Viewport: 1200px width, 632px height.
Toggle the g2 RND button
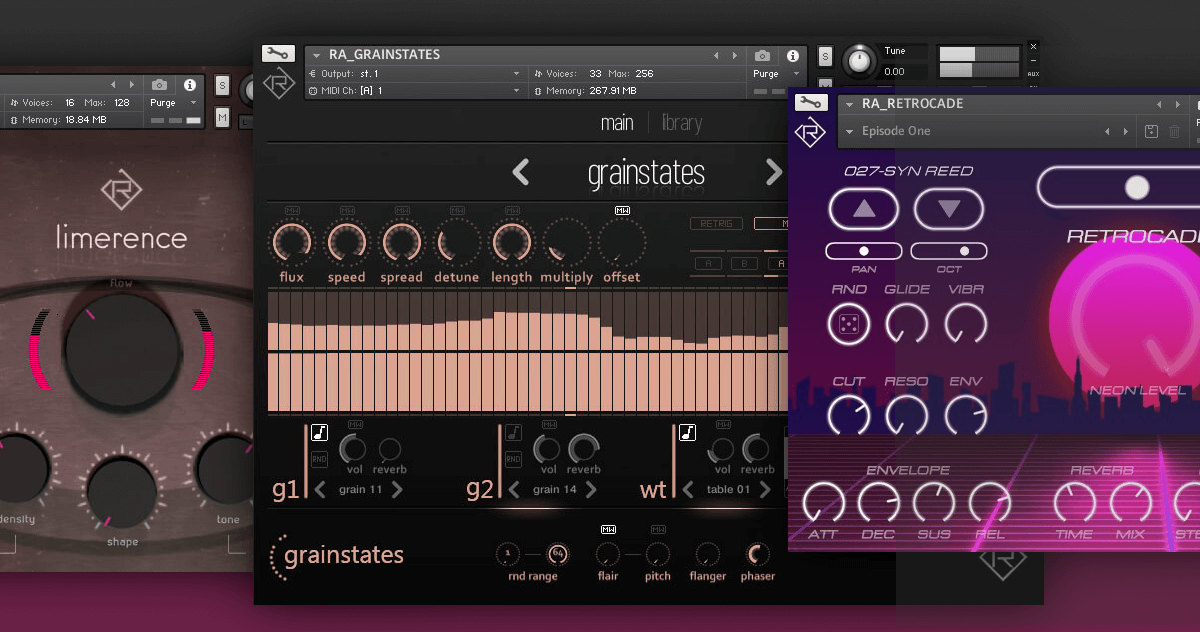click(x=513, y=459)
